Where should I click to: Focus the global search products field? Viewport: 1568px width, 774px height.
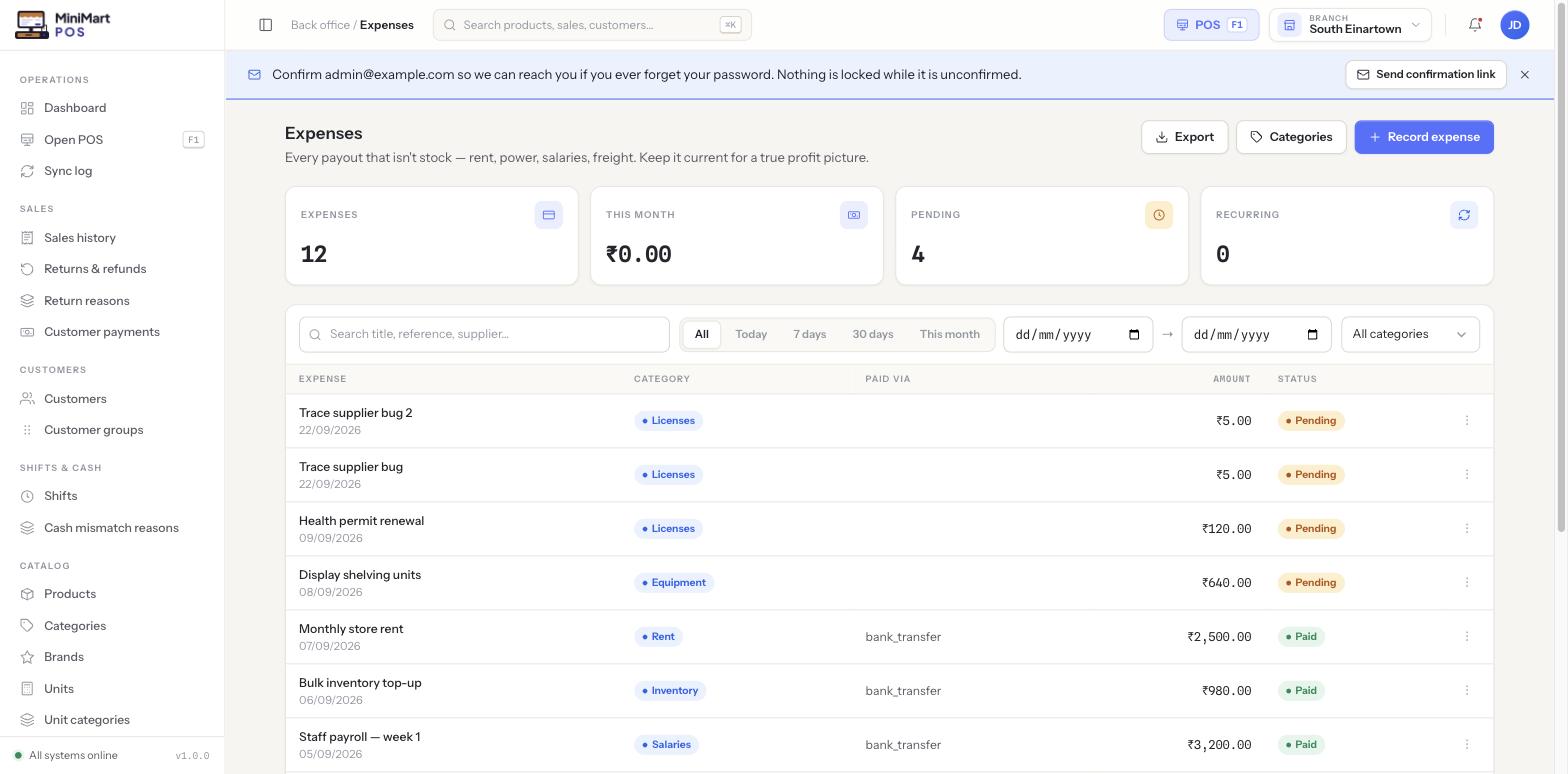tap(592, 25)
